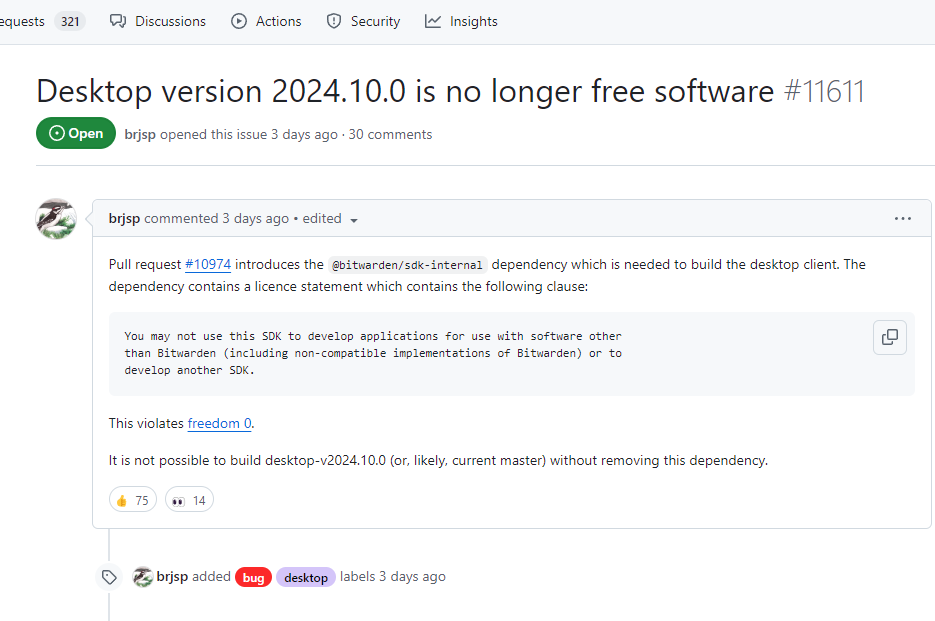
Task: Click the 30 comments text
Action: pyautogui.click(x=391, y=134)
